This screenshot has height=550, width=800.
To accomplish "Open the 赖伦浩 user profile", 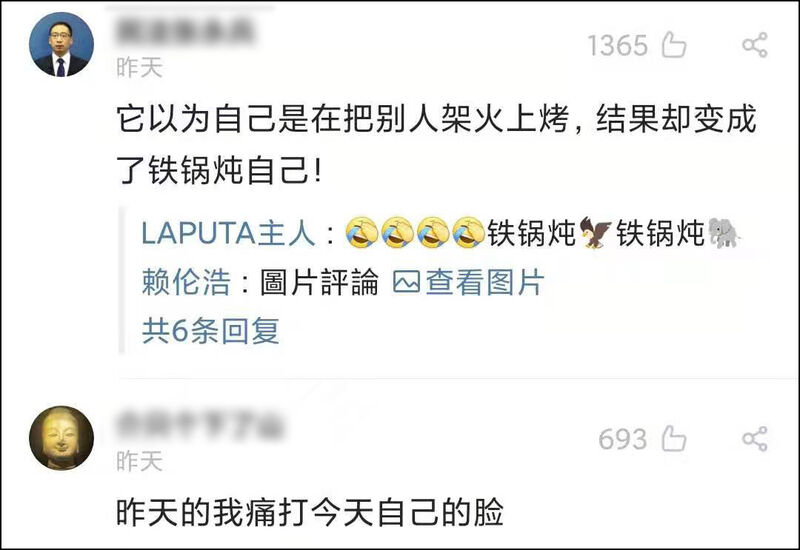I will 186,282.
